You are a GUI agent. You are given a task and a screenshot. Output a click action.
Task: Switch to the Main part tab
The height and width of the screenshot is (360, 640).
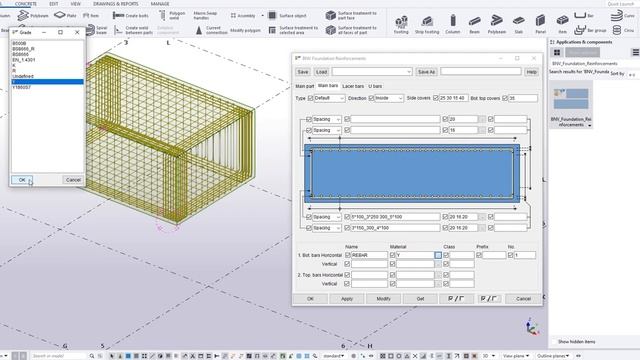click(304, 86)
